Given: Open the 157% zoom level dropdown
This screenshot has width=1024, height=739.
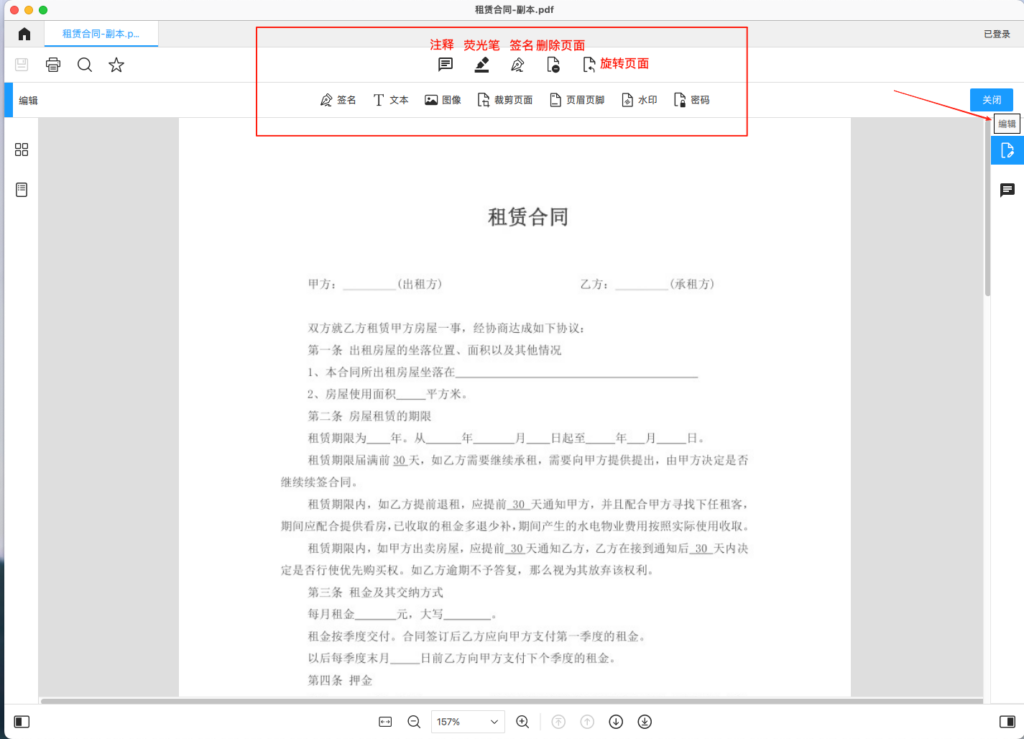Looking at the screenshot, I should tap(468, 721).
